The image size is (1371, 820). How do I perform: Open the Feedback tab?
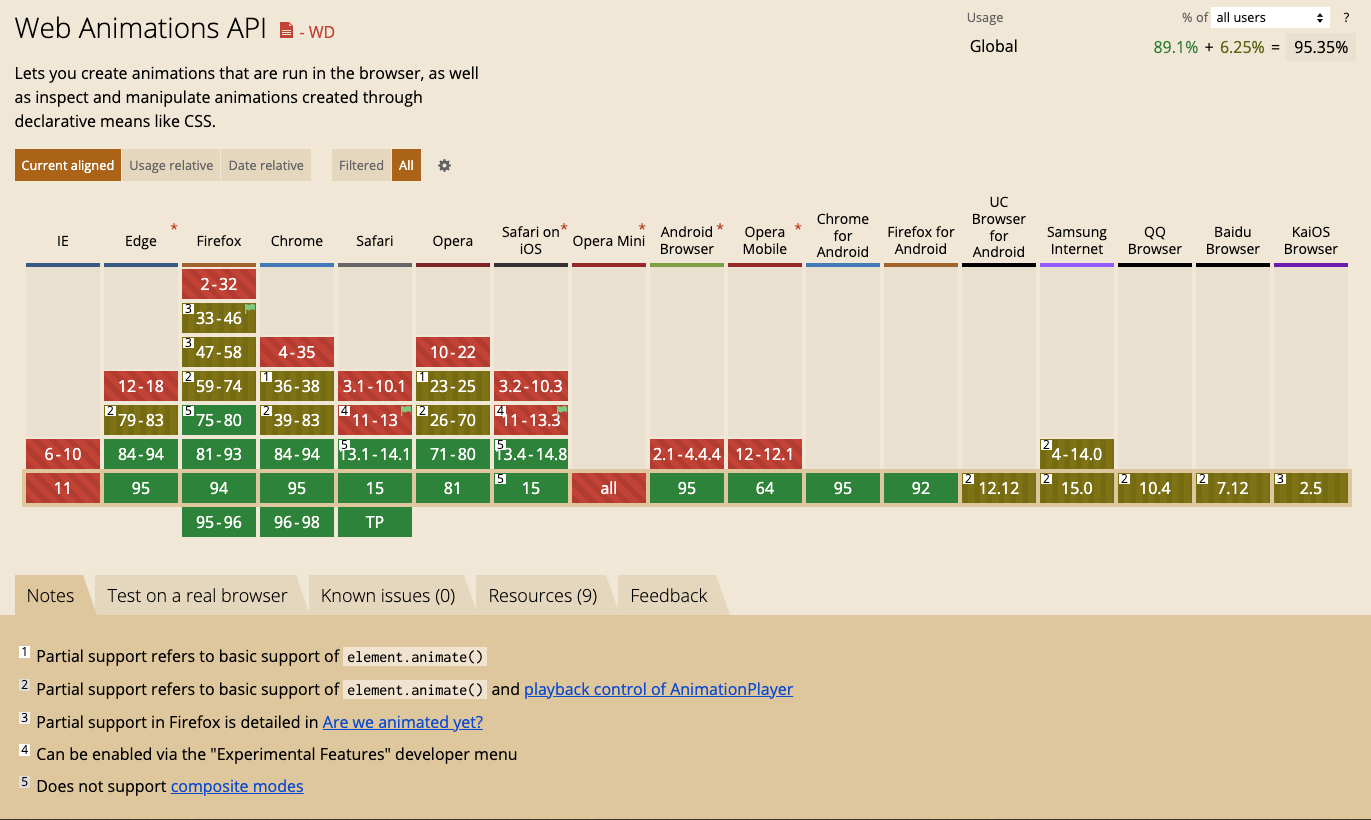pos(669,595)
